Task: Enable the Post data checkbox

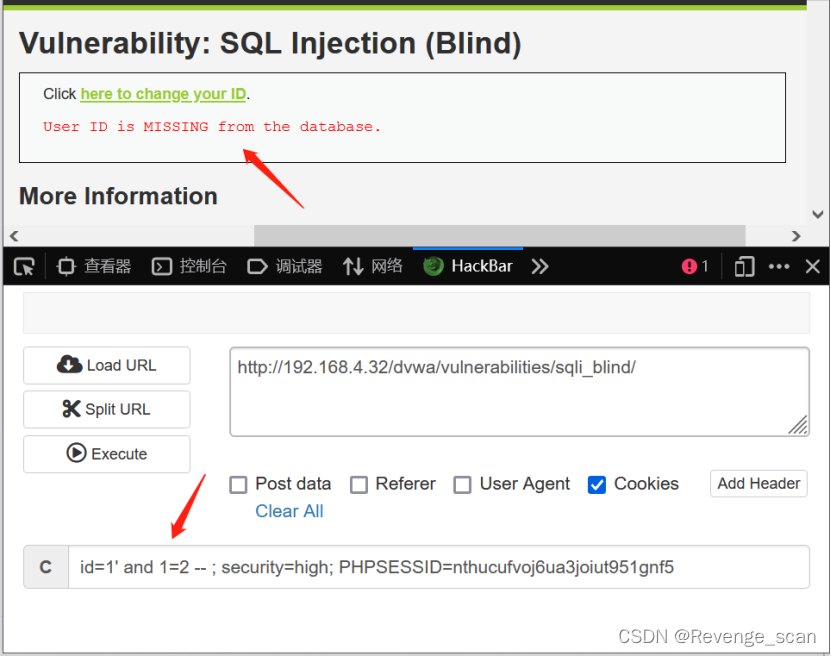Action: click(x=238, y=485)
